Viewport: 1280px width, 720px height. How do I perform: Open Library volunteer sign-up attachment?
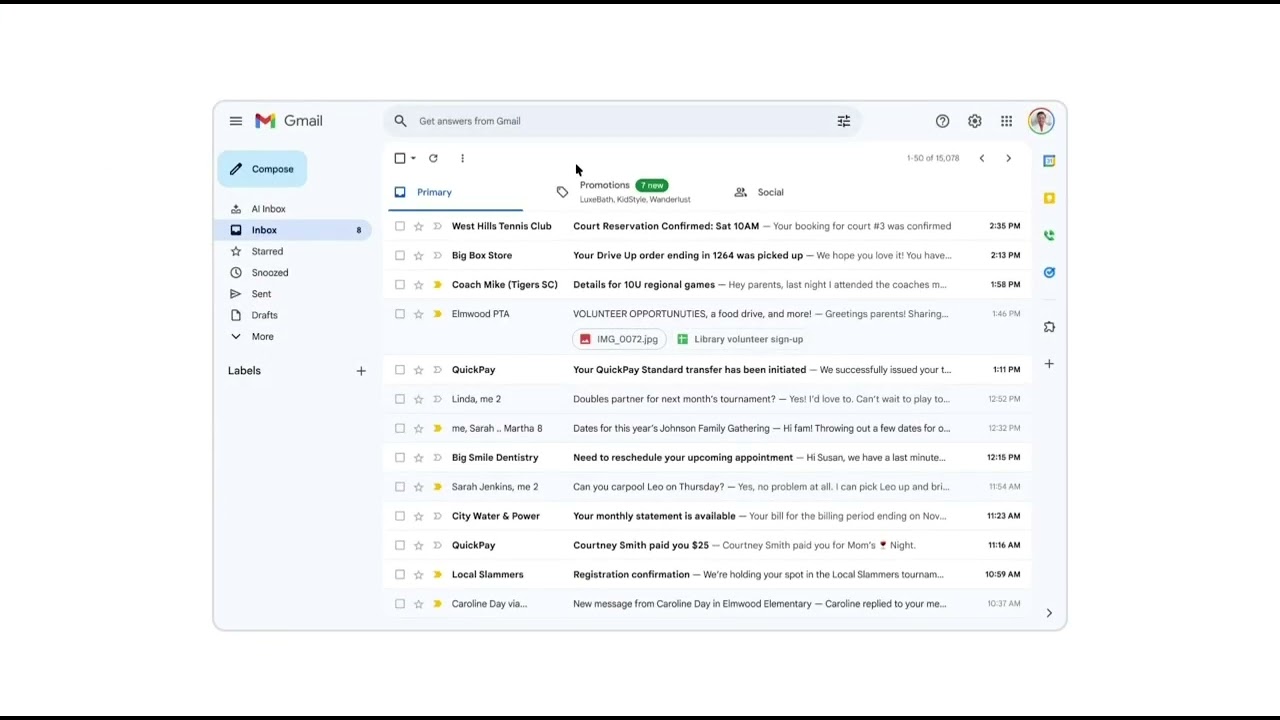point(740,339)
